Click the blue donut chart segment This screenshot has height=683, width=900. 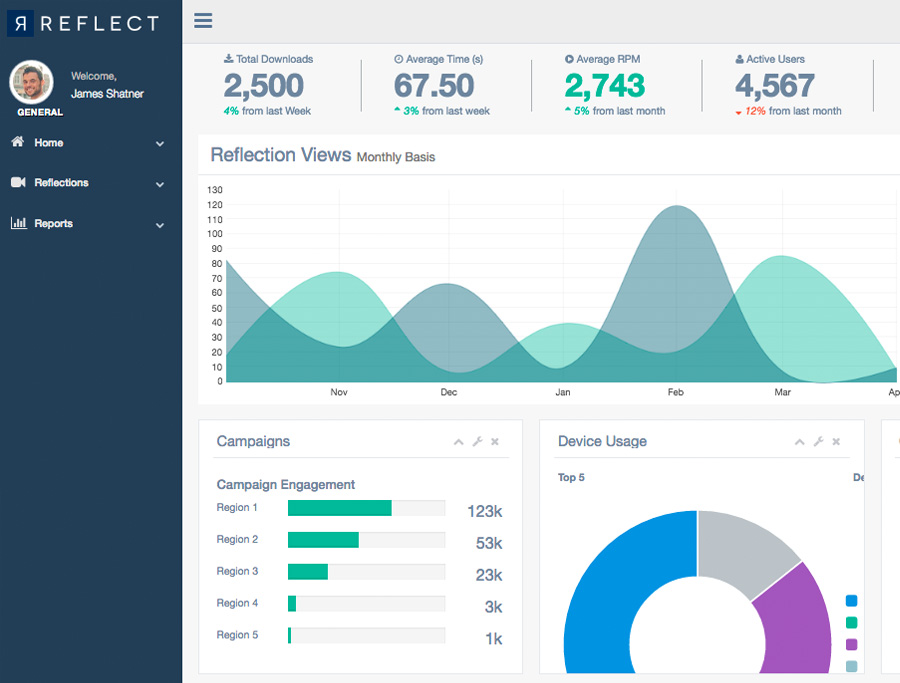(614, 585)
